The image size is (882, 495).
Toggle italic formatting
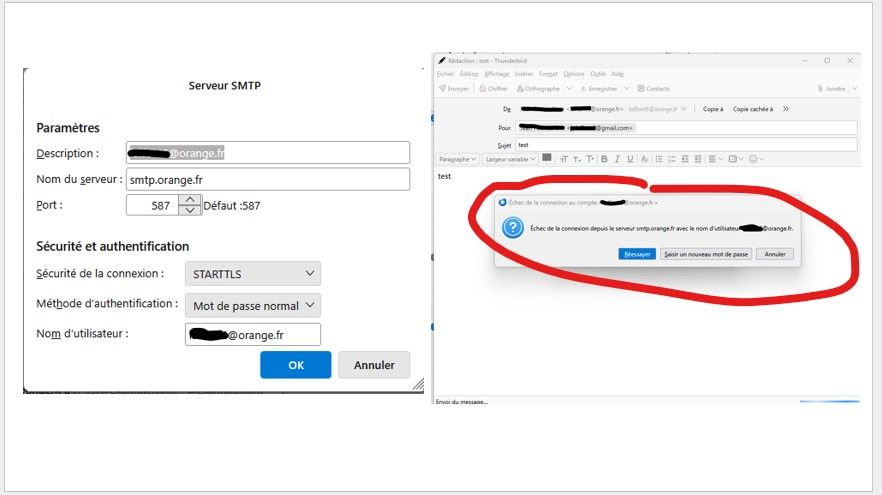coord(617,159)
